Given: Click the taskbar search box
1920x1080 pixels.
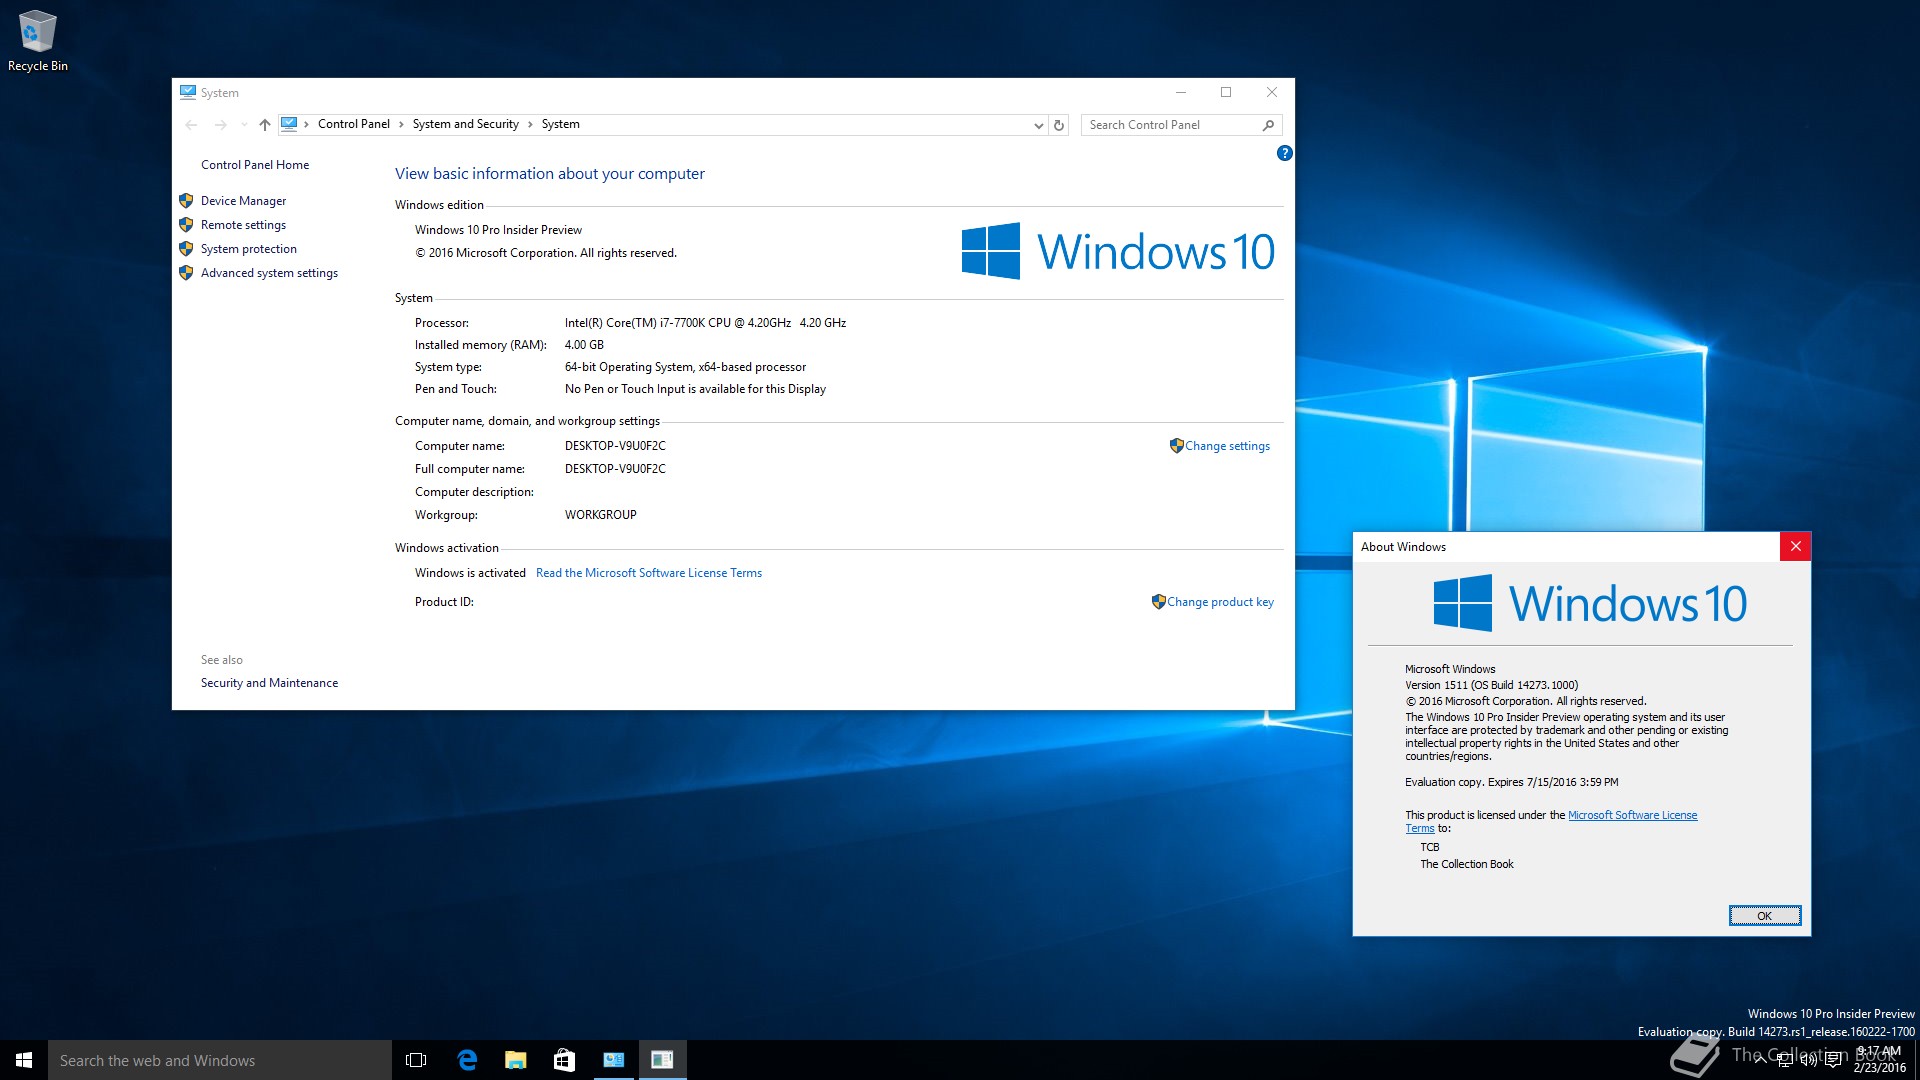Looking at the screenshot, I should point(220,1060).
